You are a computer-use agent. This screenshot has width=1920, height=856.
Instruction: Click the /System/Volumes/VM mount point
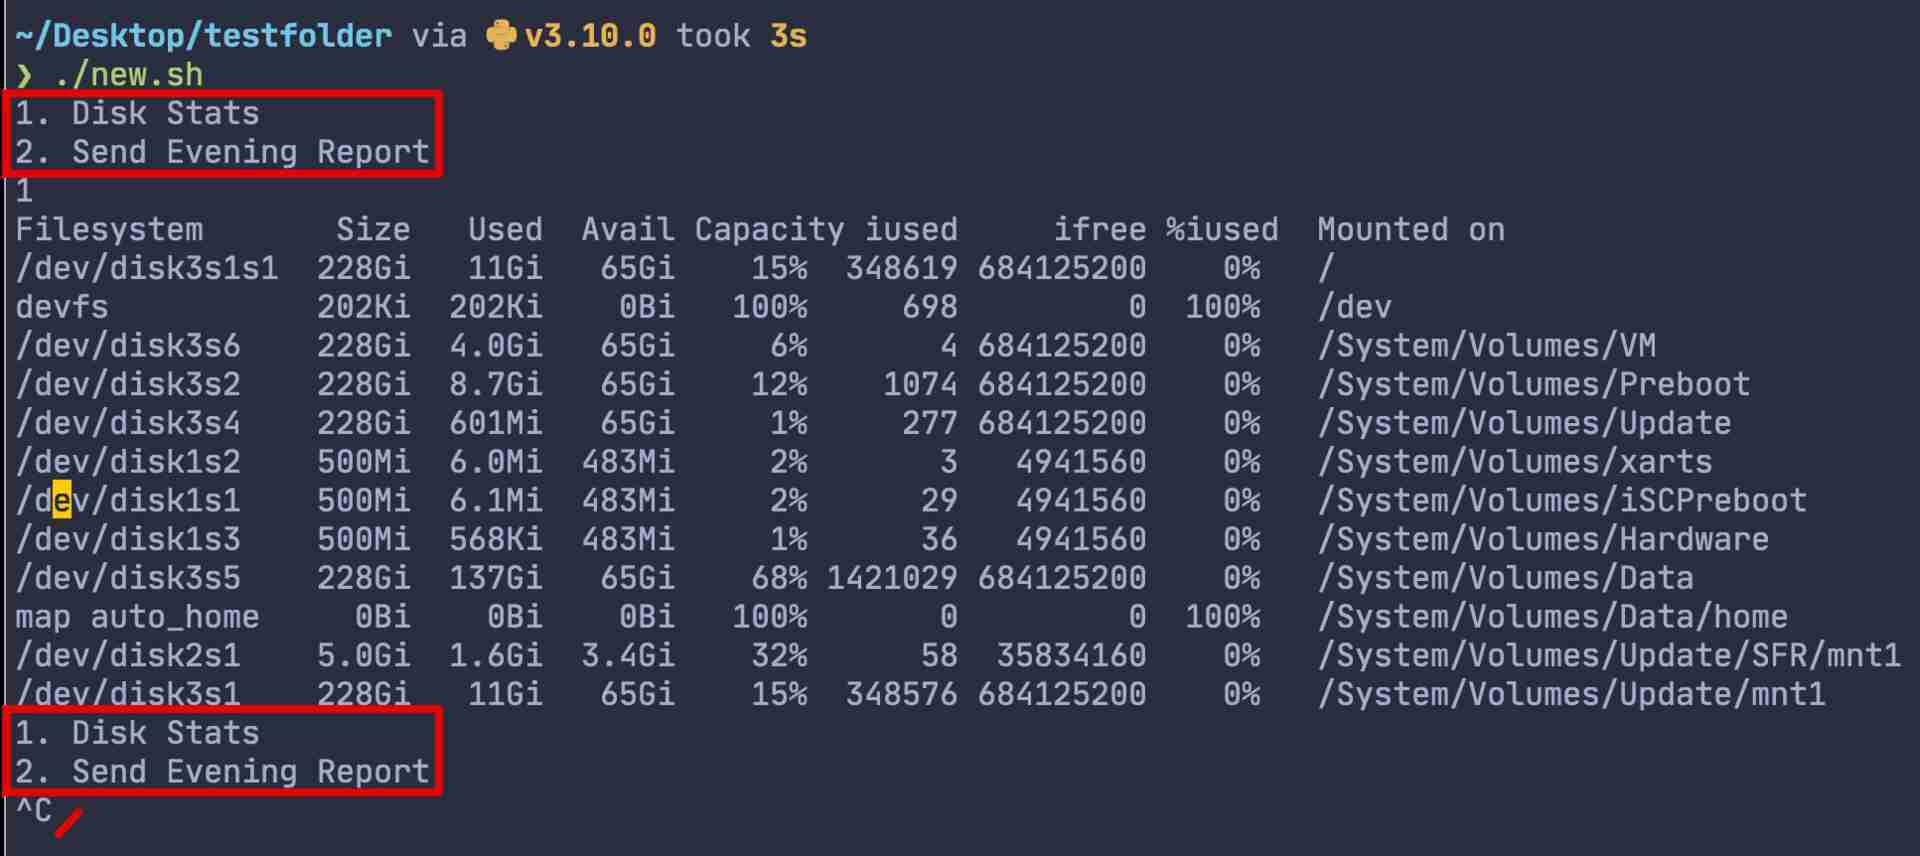click(x=1487, y=346)
